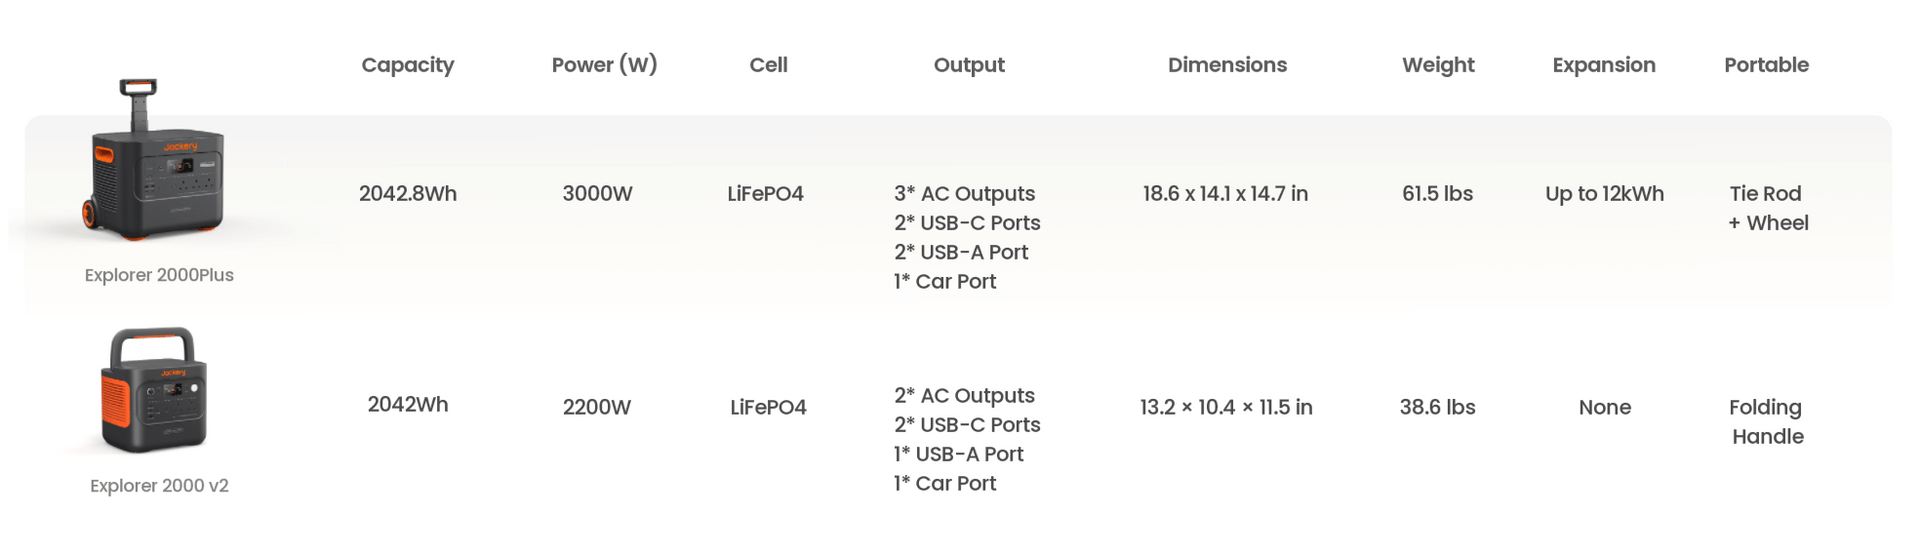The height and width of the screenshot is (555, 1920).
Task: Click the 2042.8Wh capacity value
Action: pyautogui.click(x=408, y=194)
